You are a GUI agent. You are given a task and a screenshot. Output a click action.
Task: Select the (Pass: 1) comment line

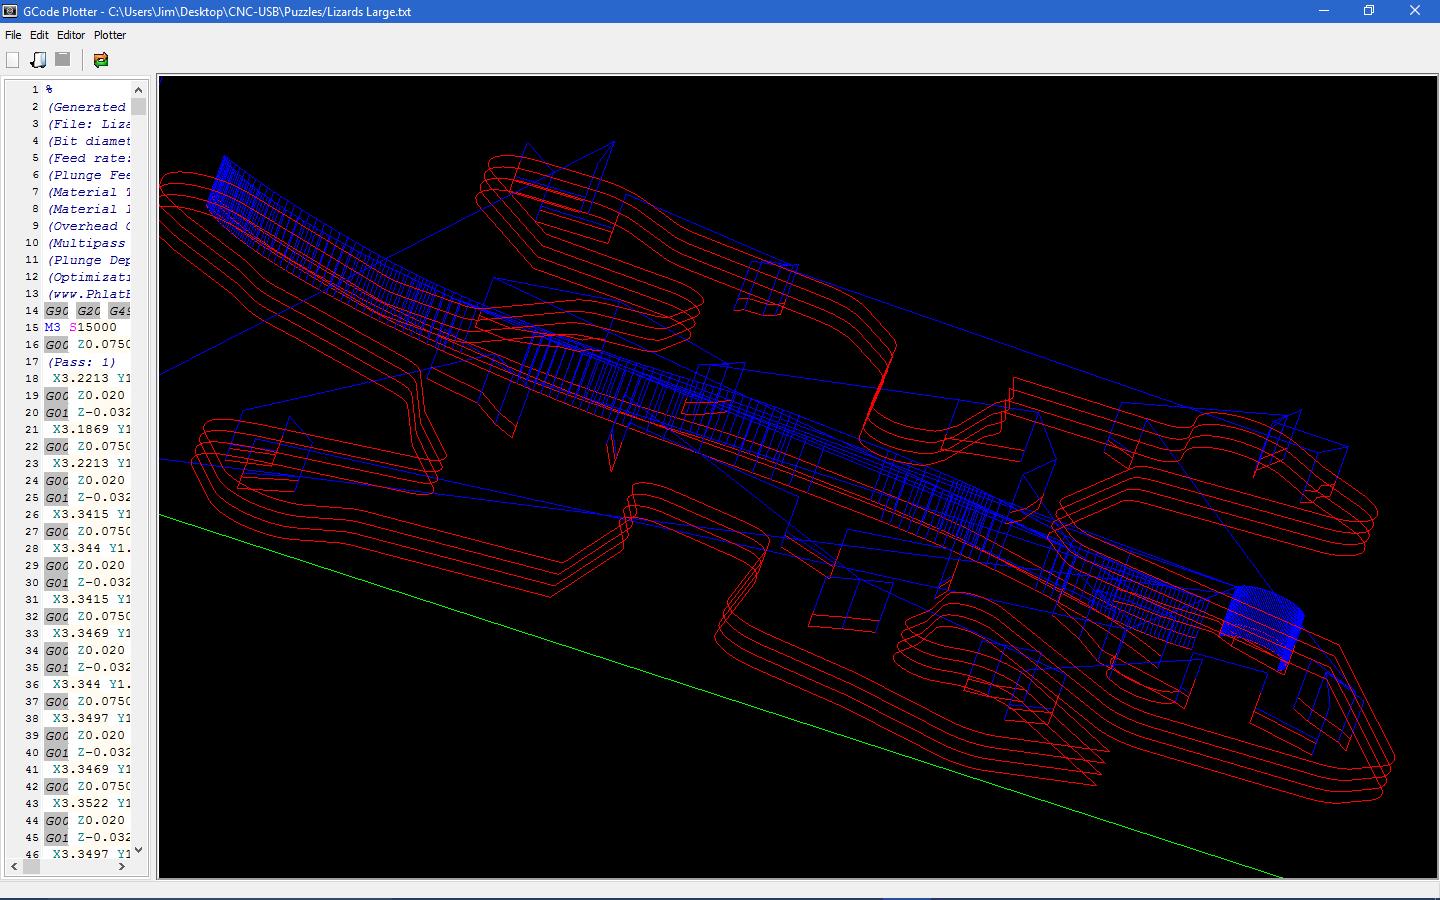click(x=81, y=362)
